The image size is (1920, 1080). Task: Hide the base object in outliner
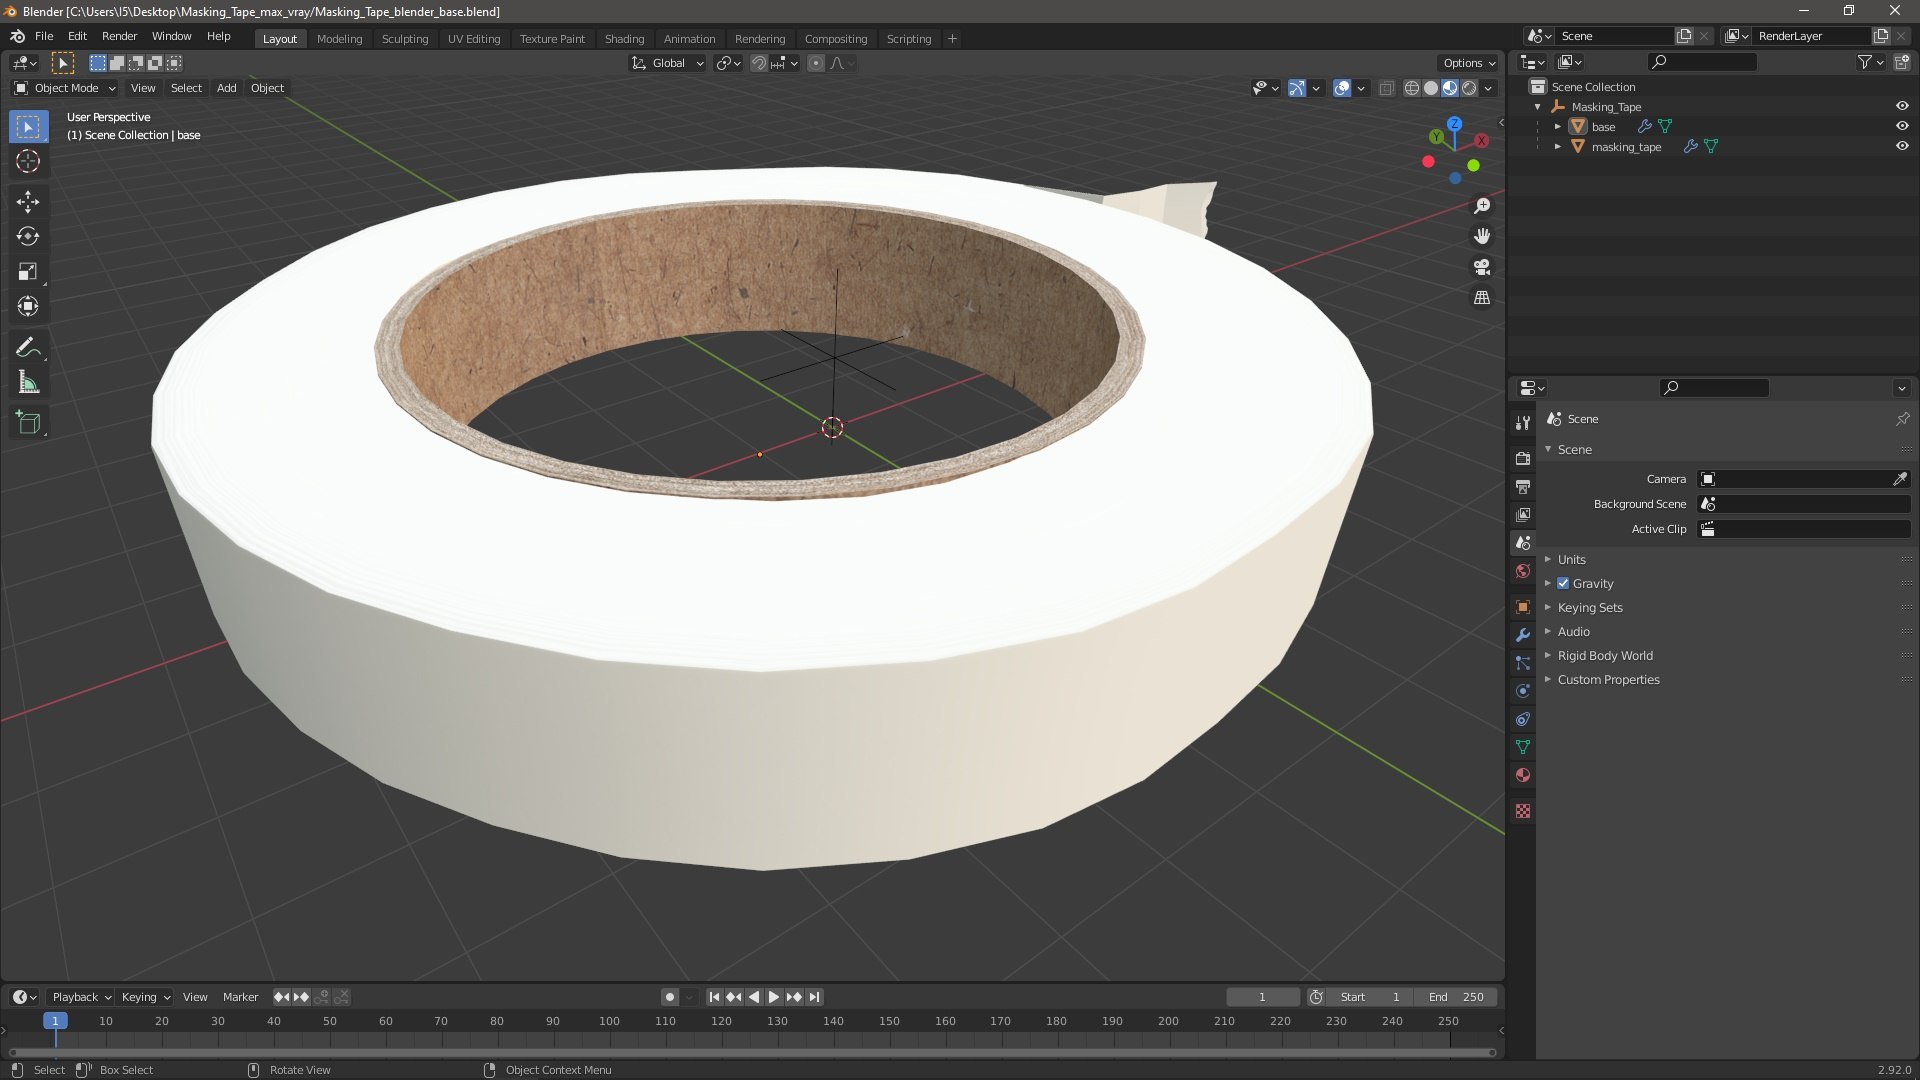click(x=1902, y=126)
